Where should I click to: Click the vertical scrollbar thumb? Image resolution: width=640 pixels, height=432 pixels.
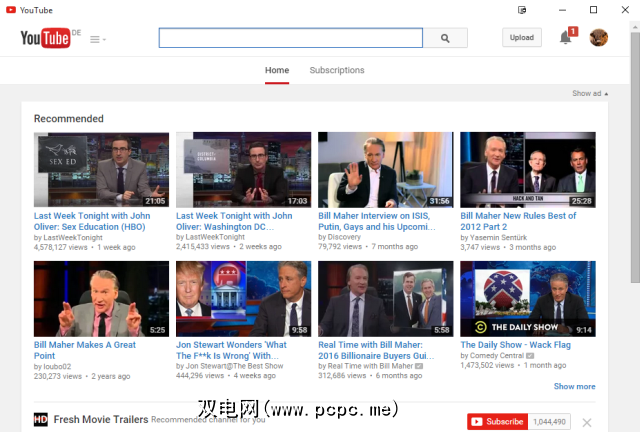point(635,157)
